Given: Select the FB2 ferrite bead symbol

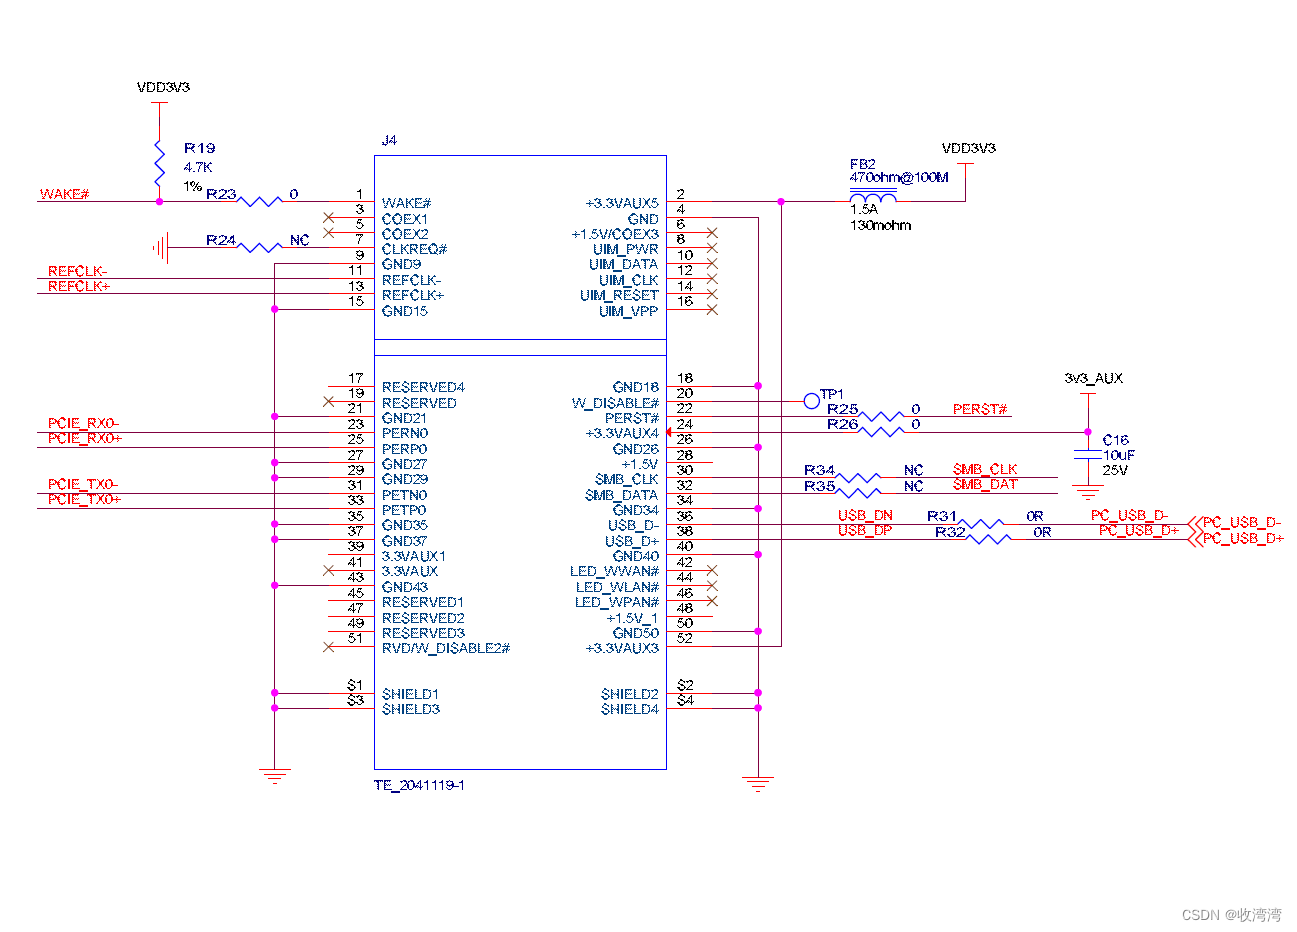Looking at the screenshot, I should pyautogui.click(x=873, y=196).
